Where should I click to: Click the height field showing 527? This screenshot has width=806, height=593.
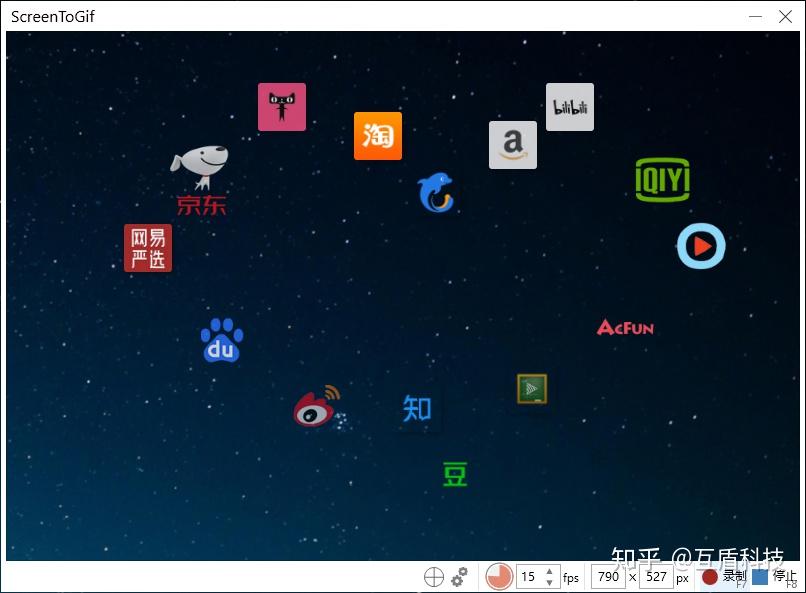click(656, 577)
